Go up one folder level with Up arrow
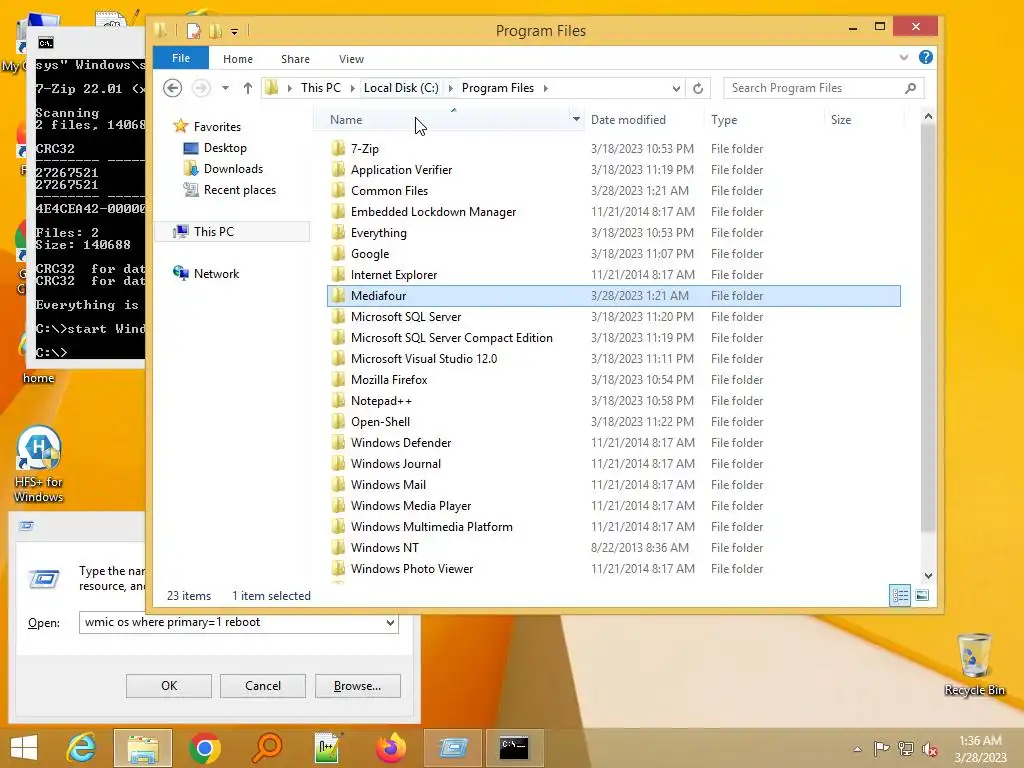 click(x=248, y=88)
